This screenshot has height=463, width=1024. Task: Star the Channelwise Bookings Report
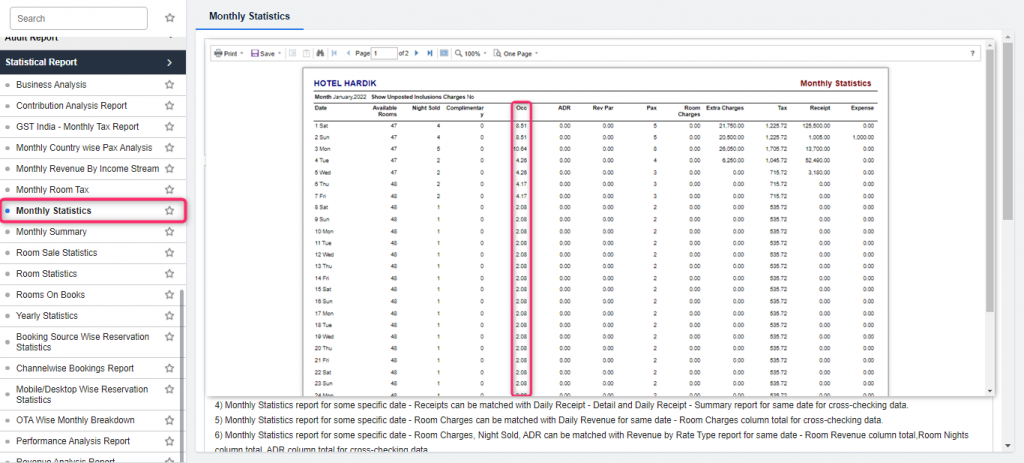point(170,368)
